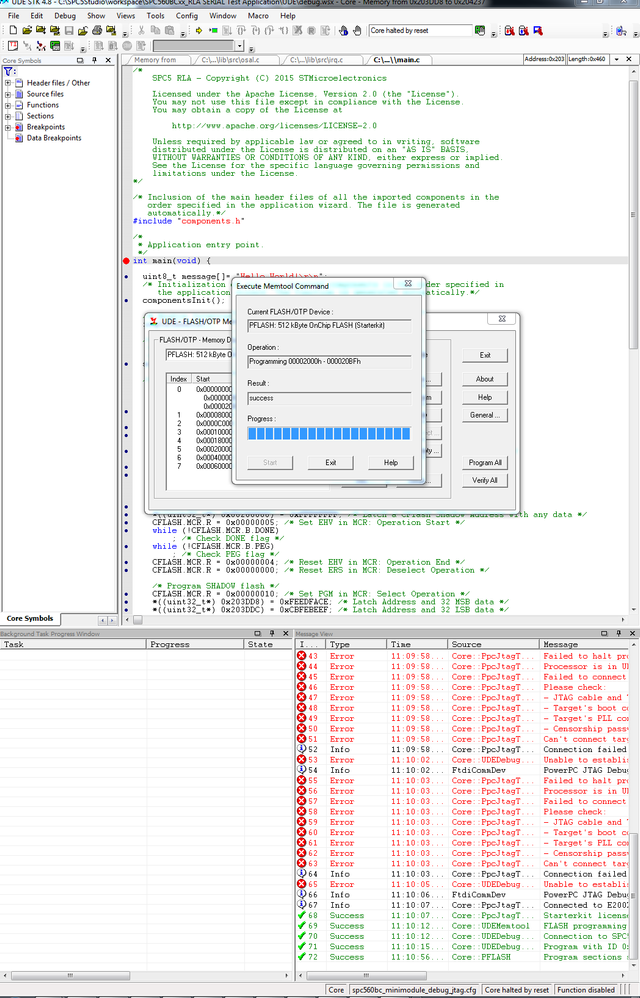Expand the Source files tree node
This screenshot has width=640, height=998.
(x=8, y=94)
